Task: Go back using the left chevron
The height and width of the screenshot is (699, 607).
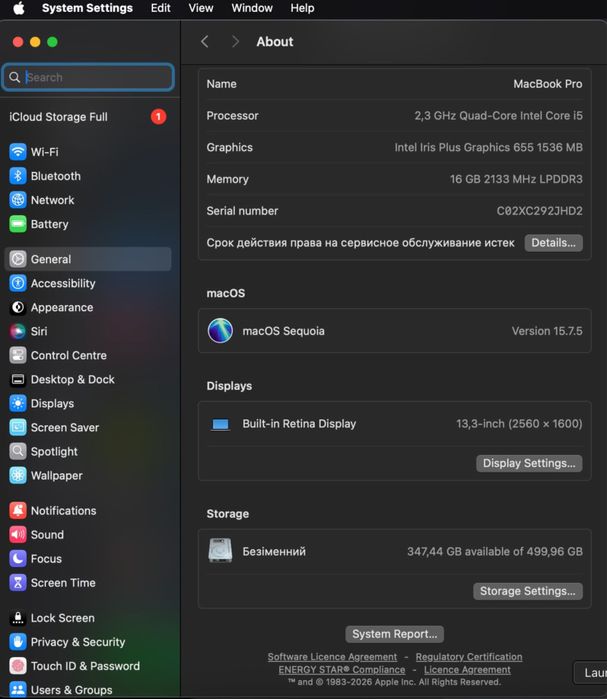Action: pyautogui.click(x=205, y=42)
